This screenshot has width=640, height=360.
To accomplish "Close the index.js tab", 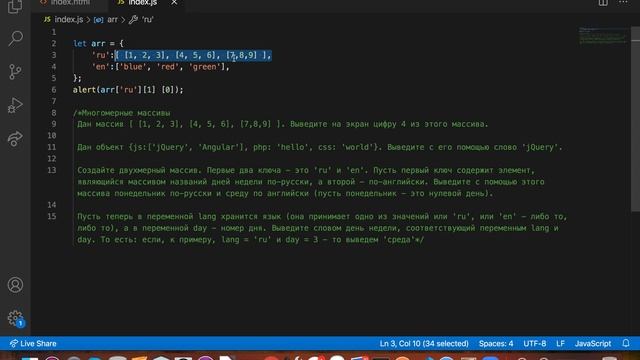I will (x=174, y=3).
